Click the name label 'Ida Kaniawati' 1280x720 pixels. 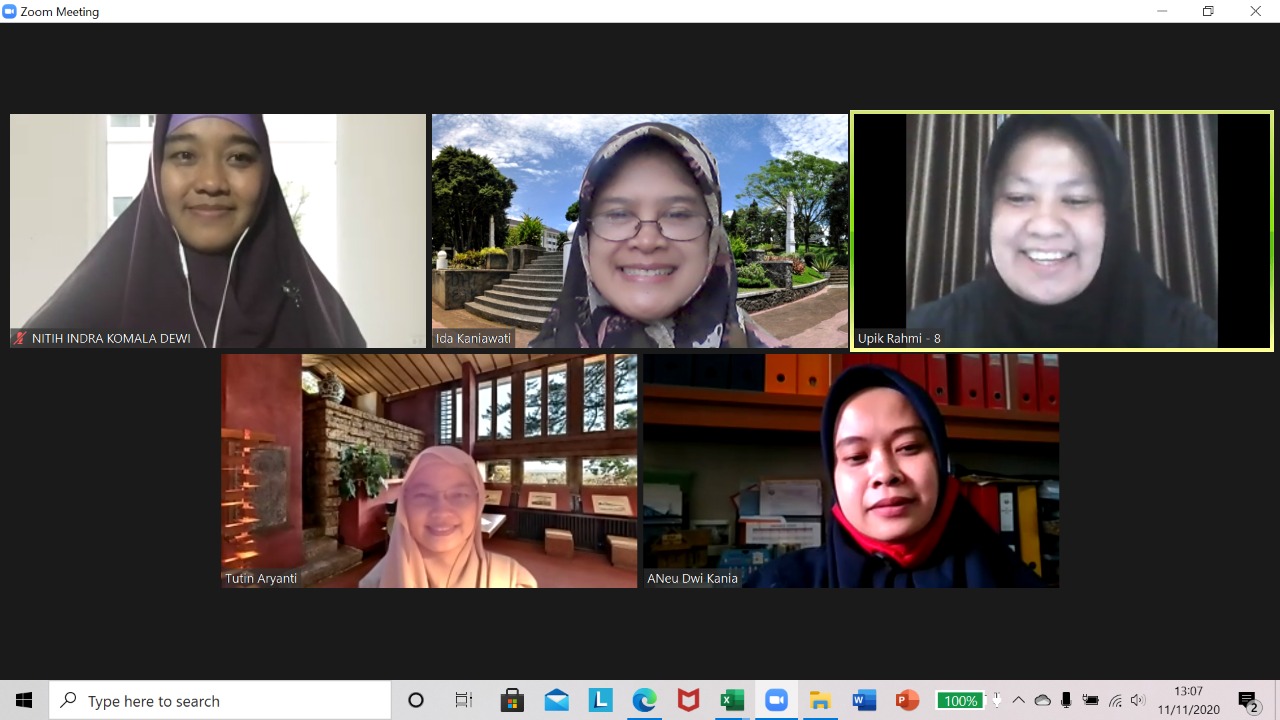473,338
